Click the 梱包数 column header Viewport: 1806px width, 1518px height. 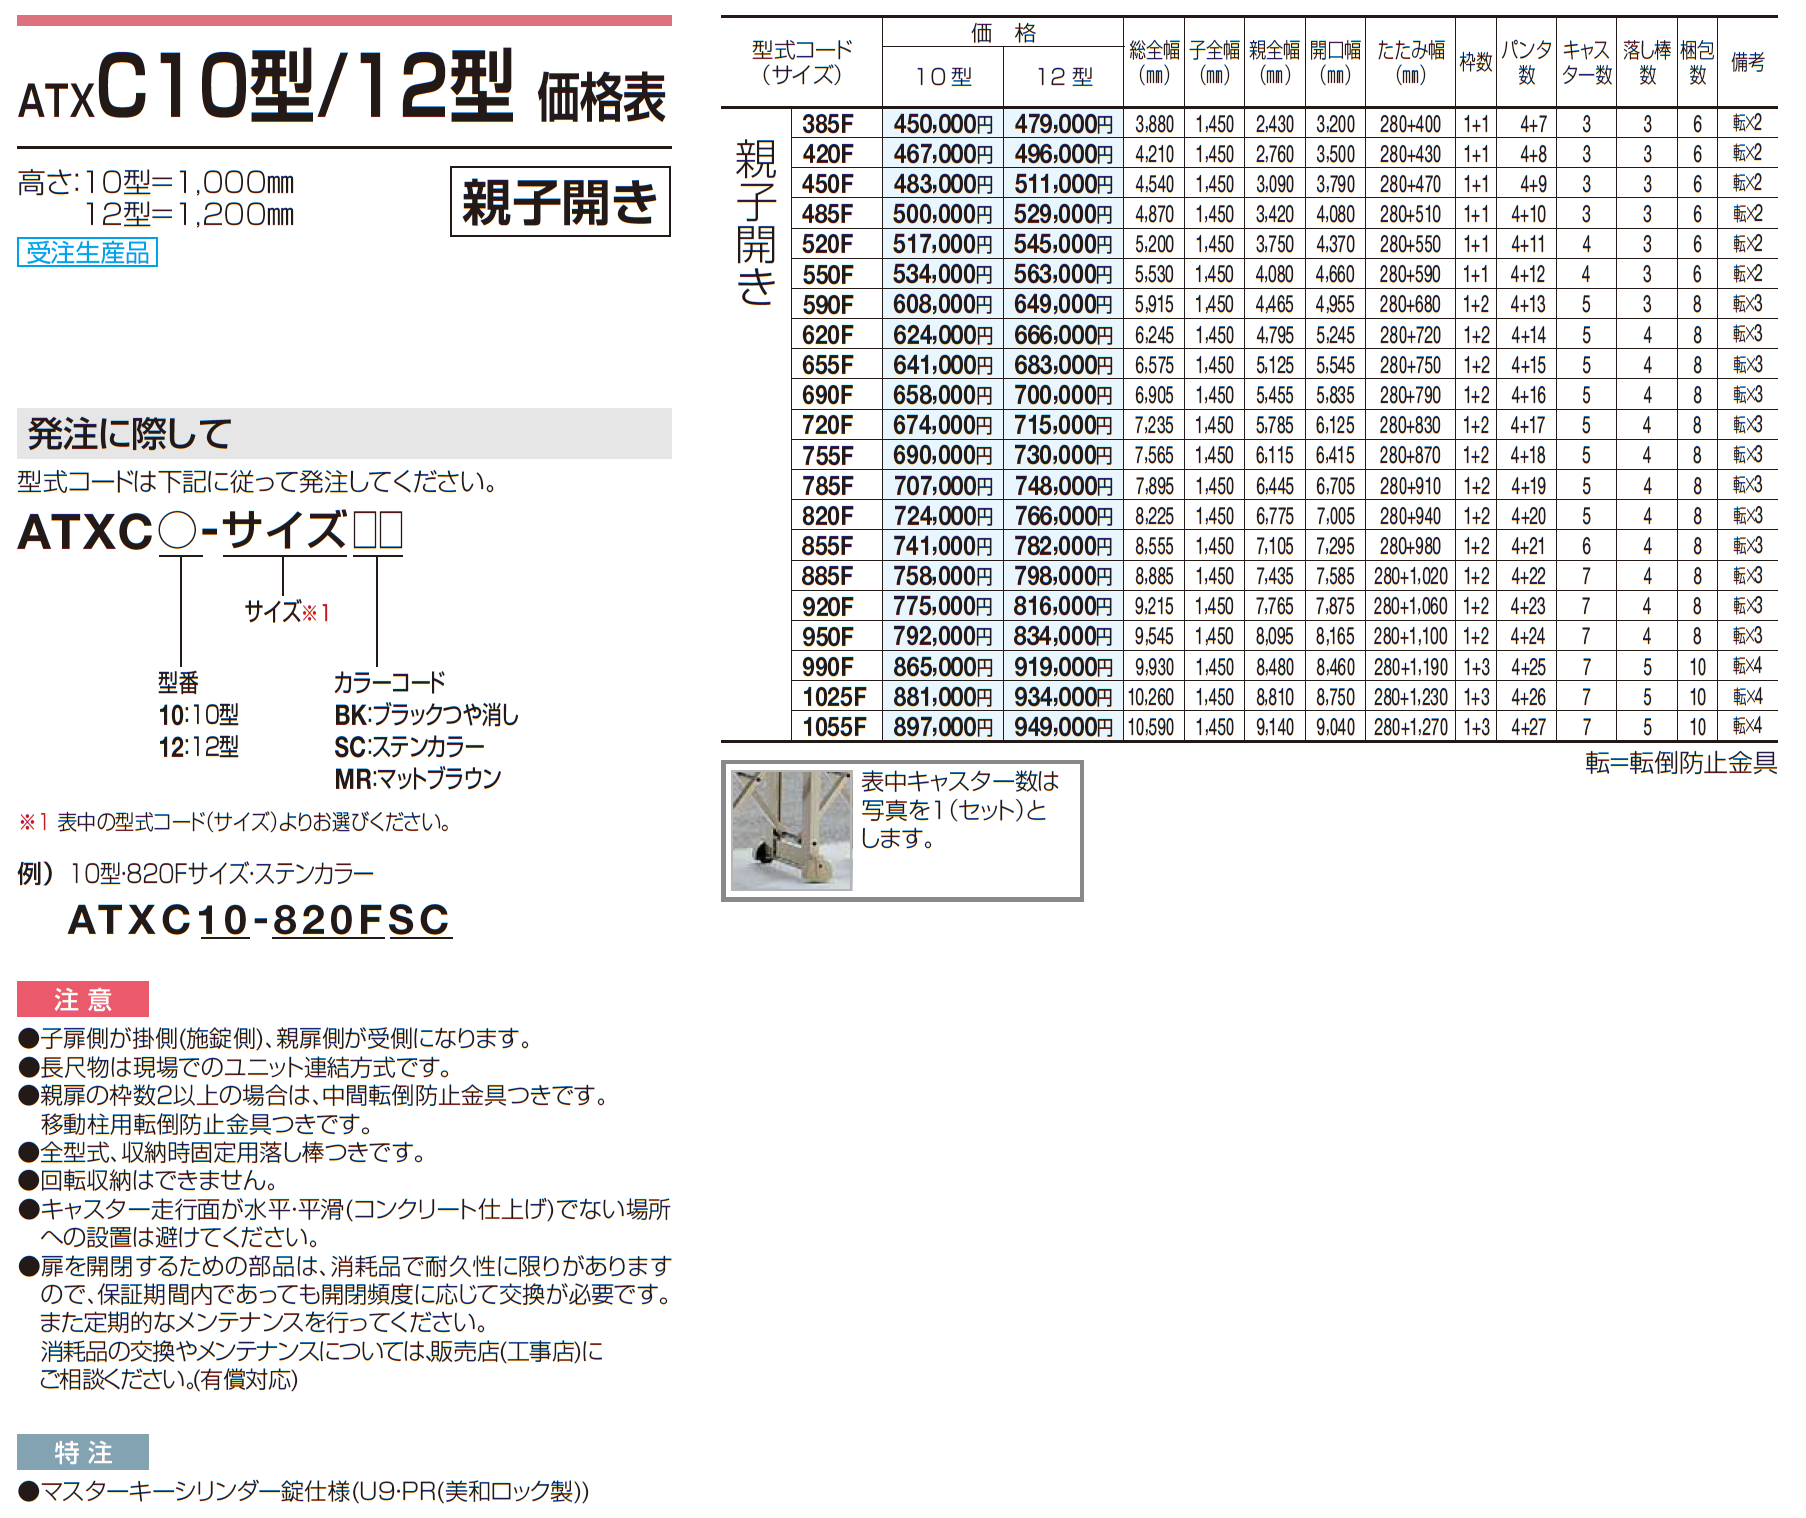pos(1697,62)
